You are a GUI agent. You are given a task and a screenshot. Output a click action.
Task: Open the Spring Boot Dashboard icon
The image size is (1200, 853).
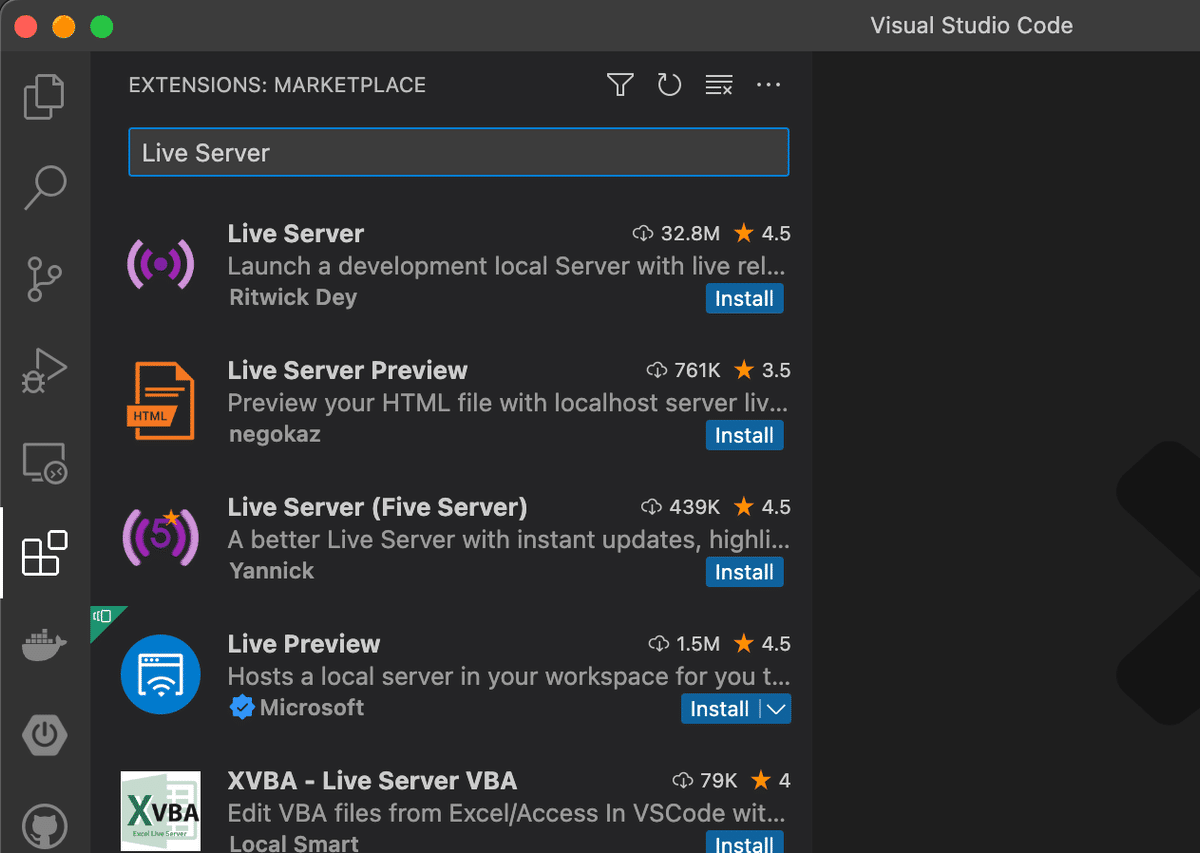pos(44,737)
